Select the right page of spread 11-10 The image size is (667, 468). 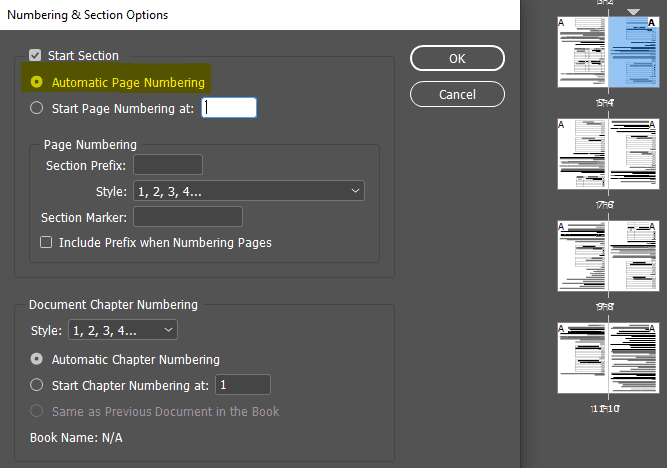coord(634,358)
